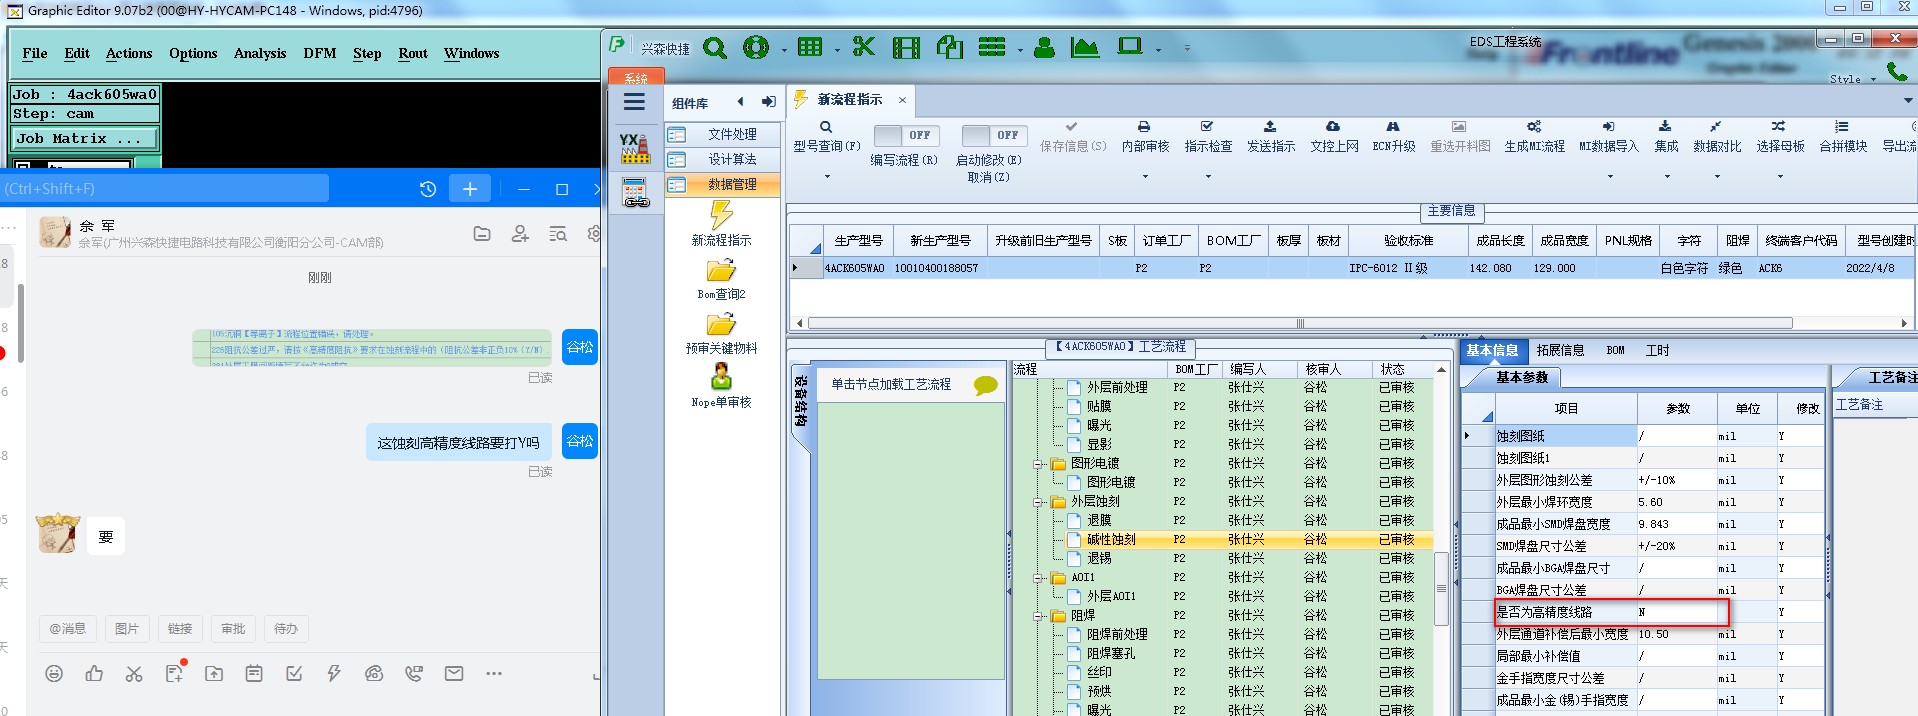Click the 审批 button in chat

[x=233, y=629]
